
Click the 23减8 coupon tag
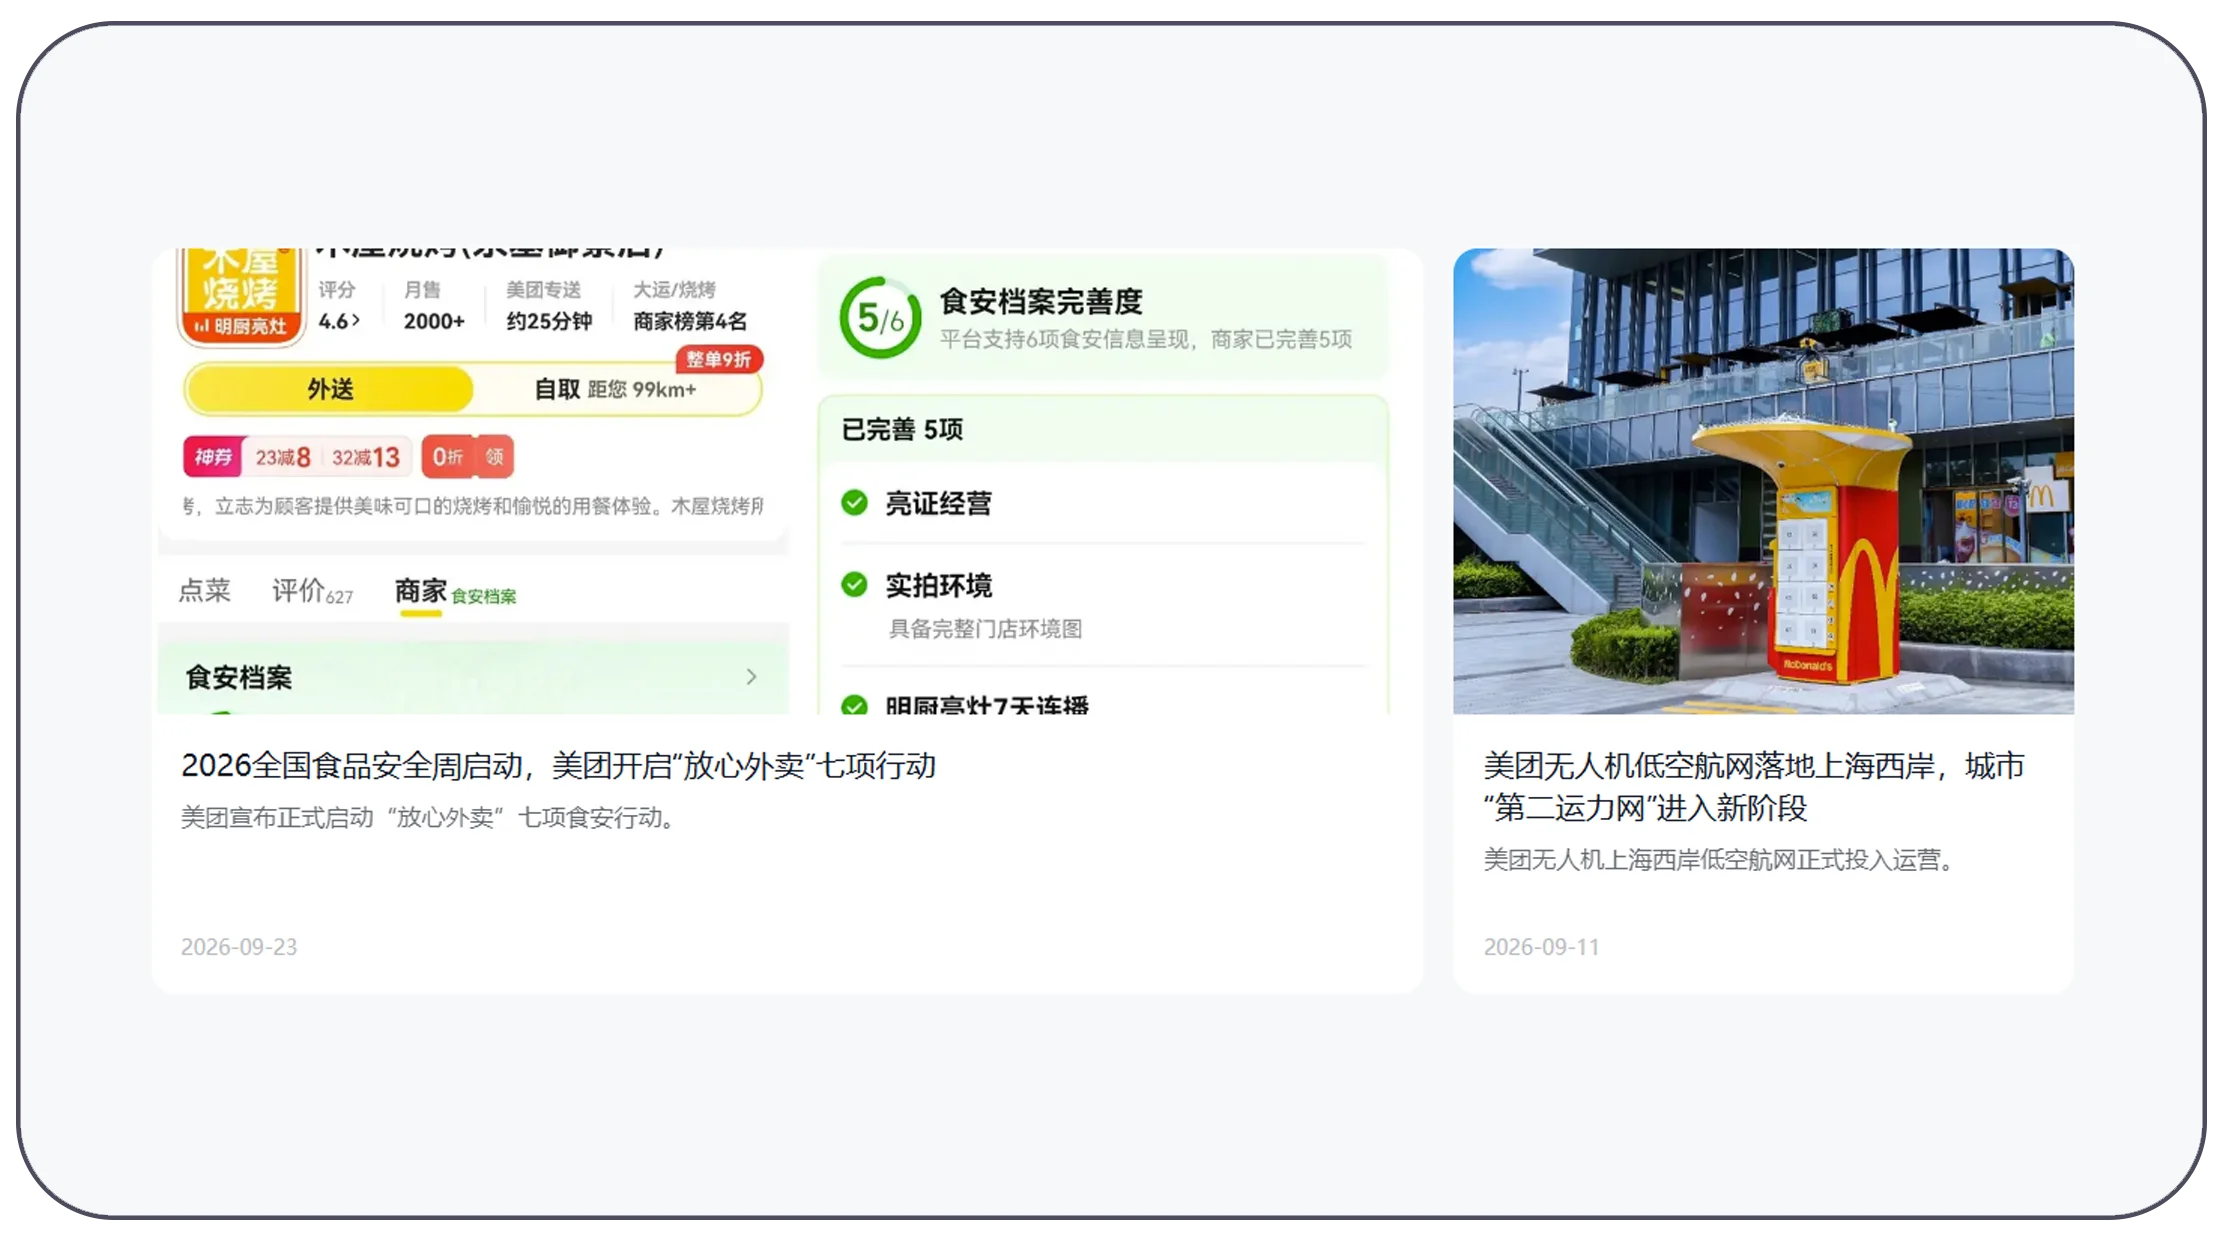coord(283,457)
